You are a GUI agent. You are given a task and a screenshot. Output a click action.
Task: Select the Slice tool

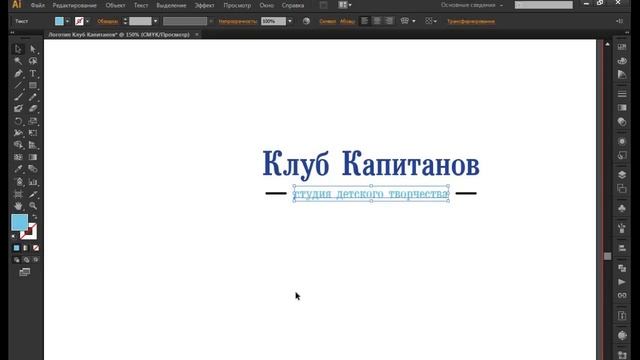tap(33, 194)
